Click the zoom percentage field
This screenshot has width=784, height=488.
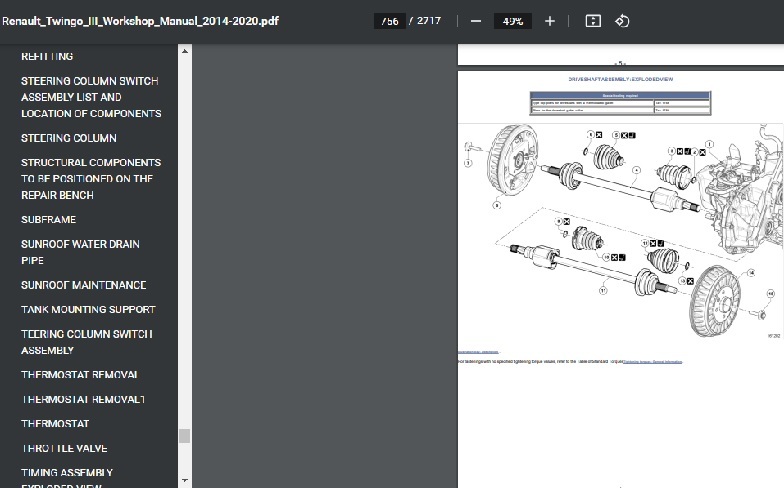[512, 21]
